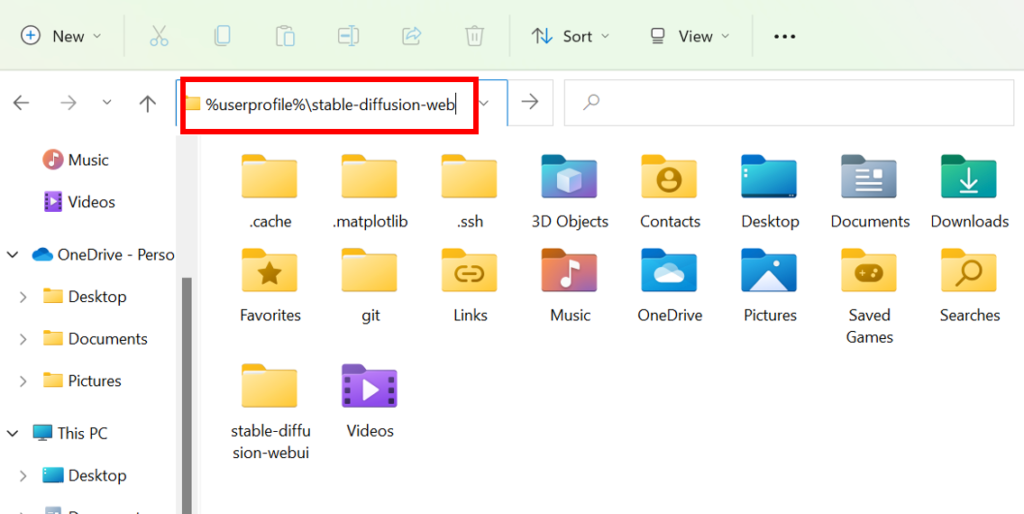This screenshot has height=514, width=1024.
Task: Click the Rename icon in toolbar
Action: [x=348, y=36]
